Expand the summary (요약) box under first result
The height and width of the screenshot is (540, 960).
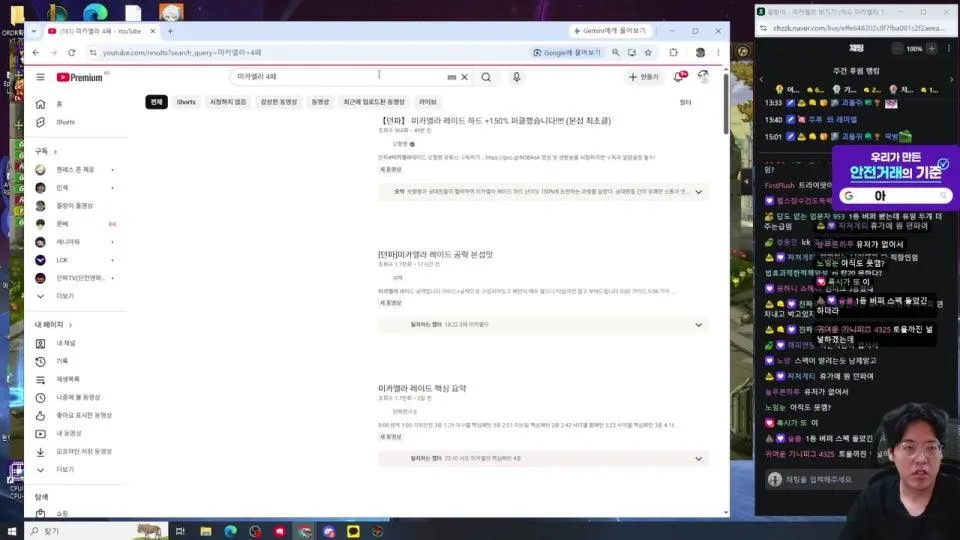(x=699, y=192)
